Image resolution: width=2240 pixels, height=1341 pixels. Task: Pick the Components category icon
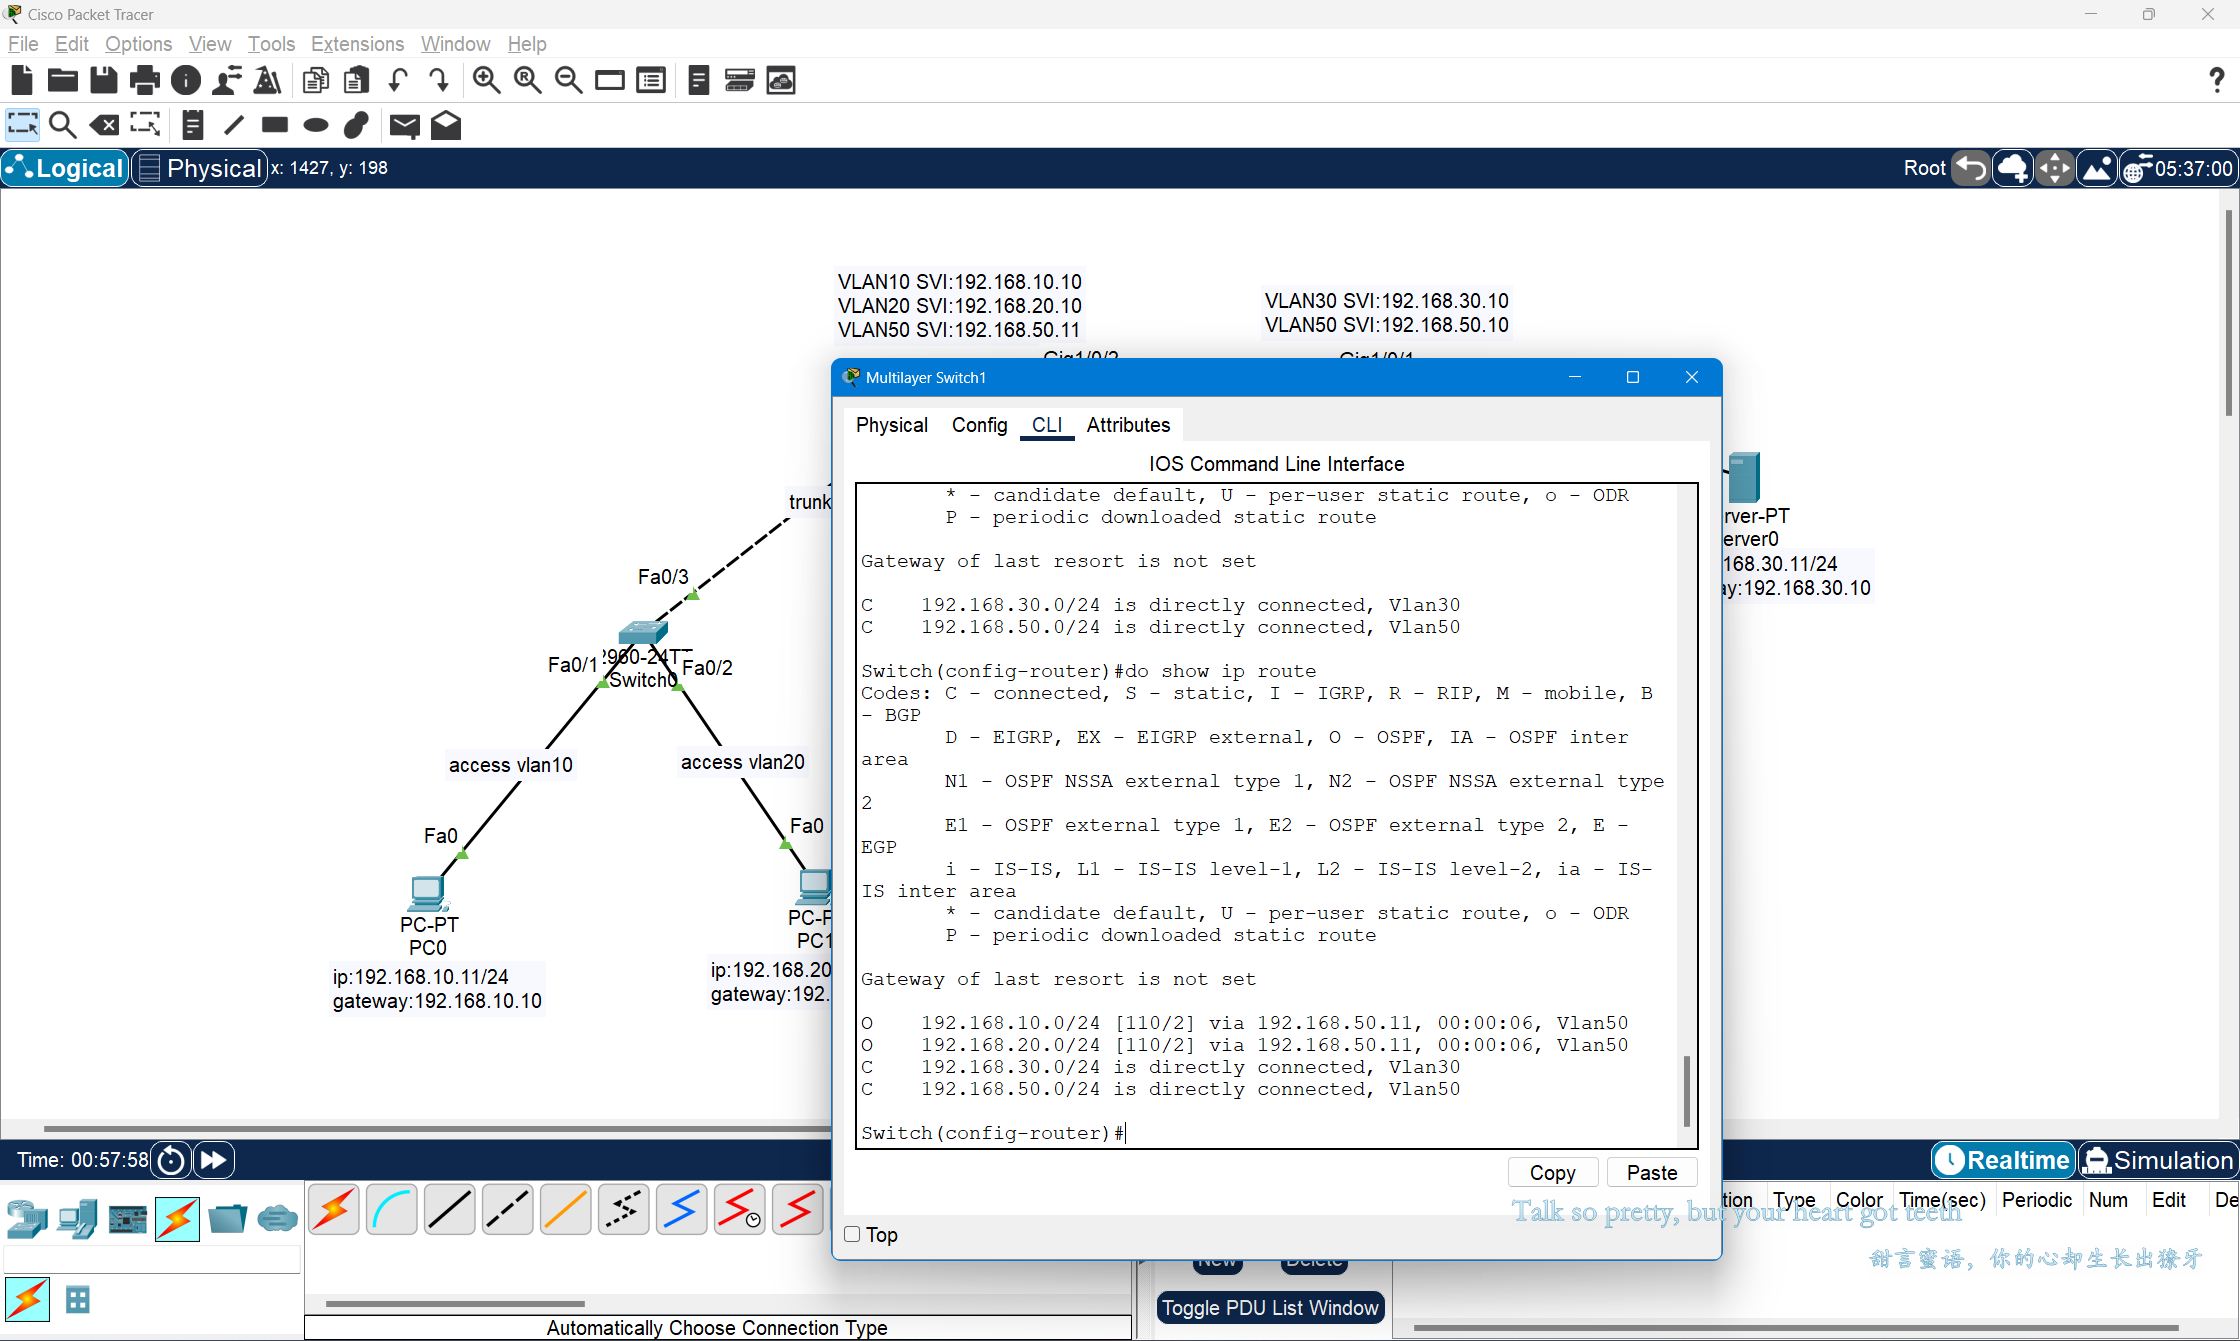(128, 1218)
